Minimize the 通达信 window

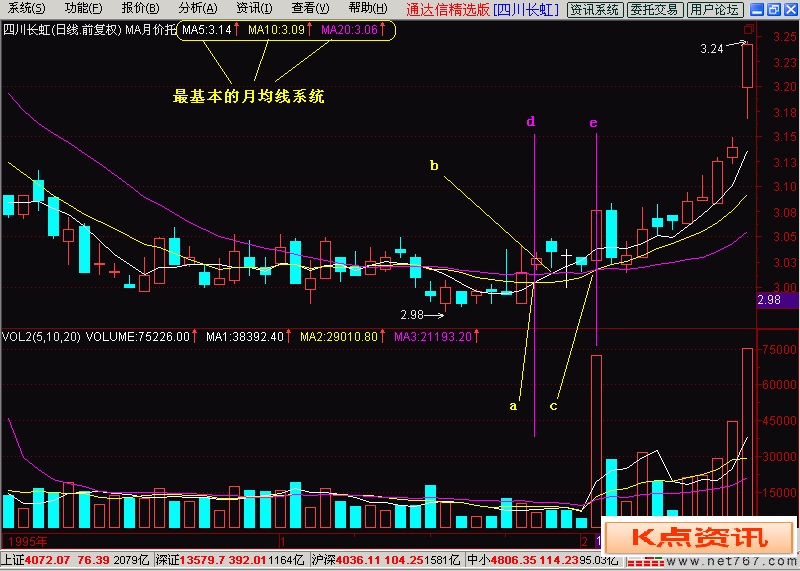pos(757,9)
